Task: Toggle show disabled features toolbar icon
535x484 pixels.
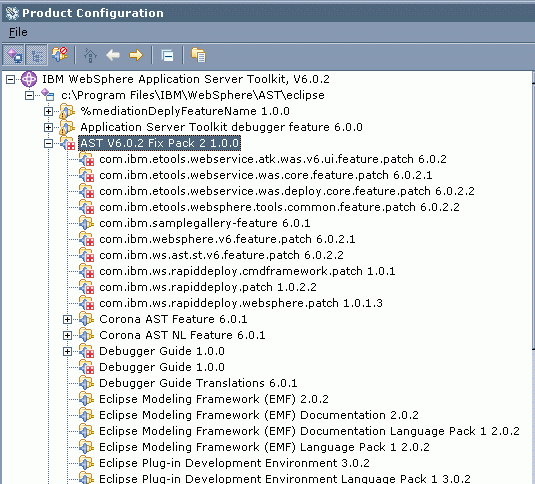Action: pos(59,55)
